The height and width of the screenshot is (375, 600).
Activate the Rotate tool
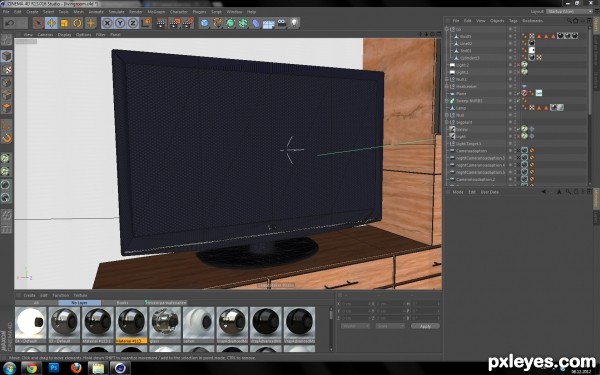coord(77,23)
